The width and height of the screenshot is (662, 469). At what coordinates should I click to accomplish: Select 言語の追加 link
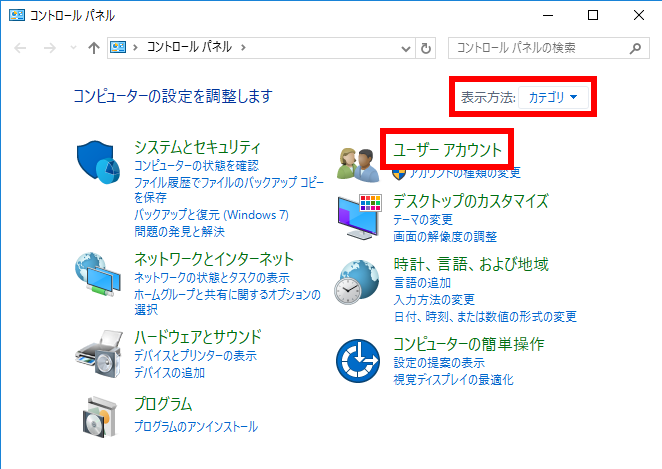[x=422, y=282]
